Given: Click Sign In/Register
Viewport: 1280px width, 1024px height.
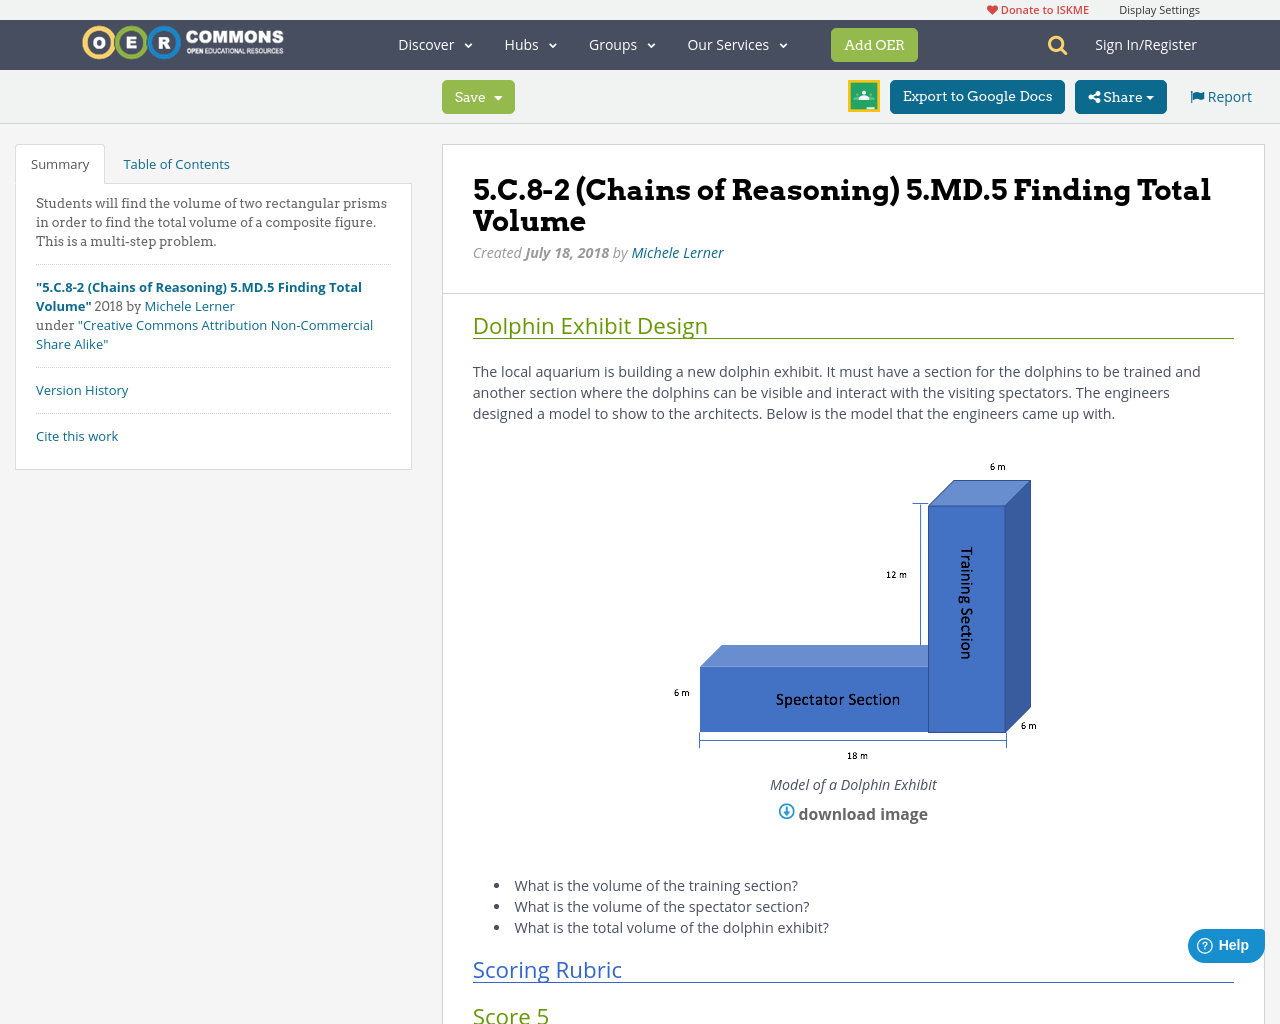Looking at the screenshot, I should point(1146,43).
